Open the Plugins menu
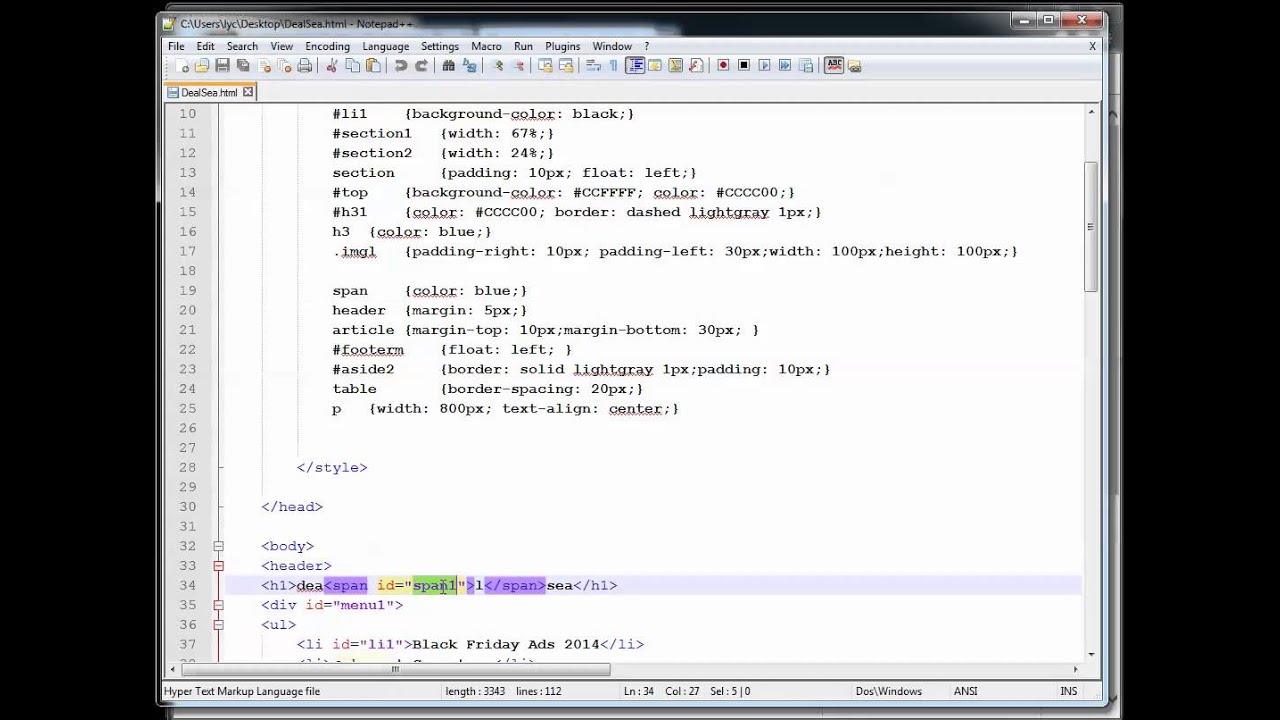The image size is (1280, 720). [562, 46]
